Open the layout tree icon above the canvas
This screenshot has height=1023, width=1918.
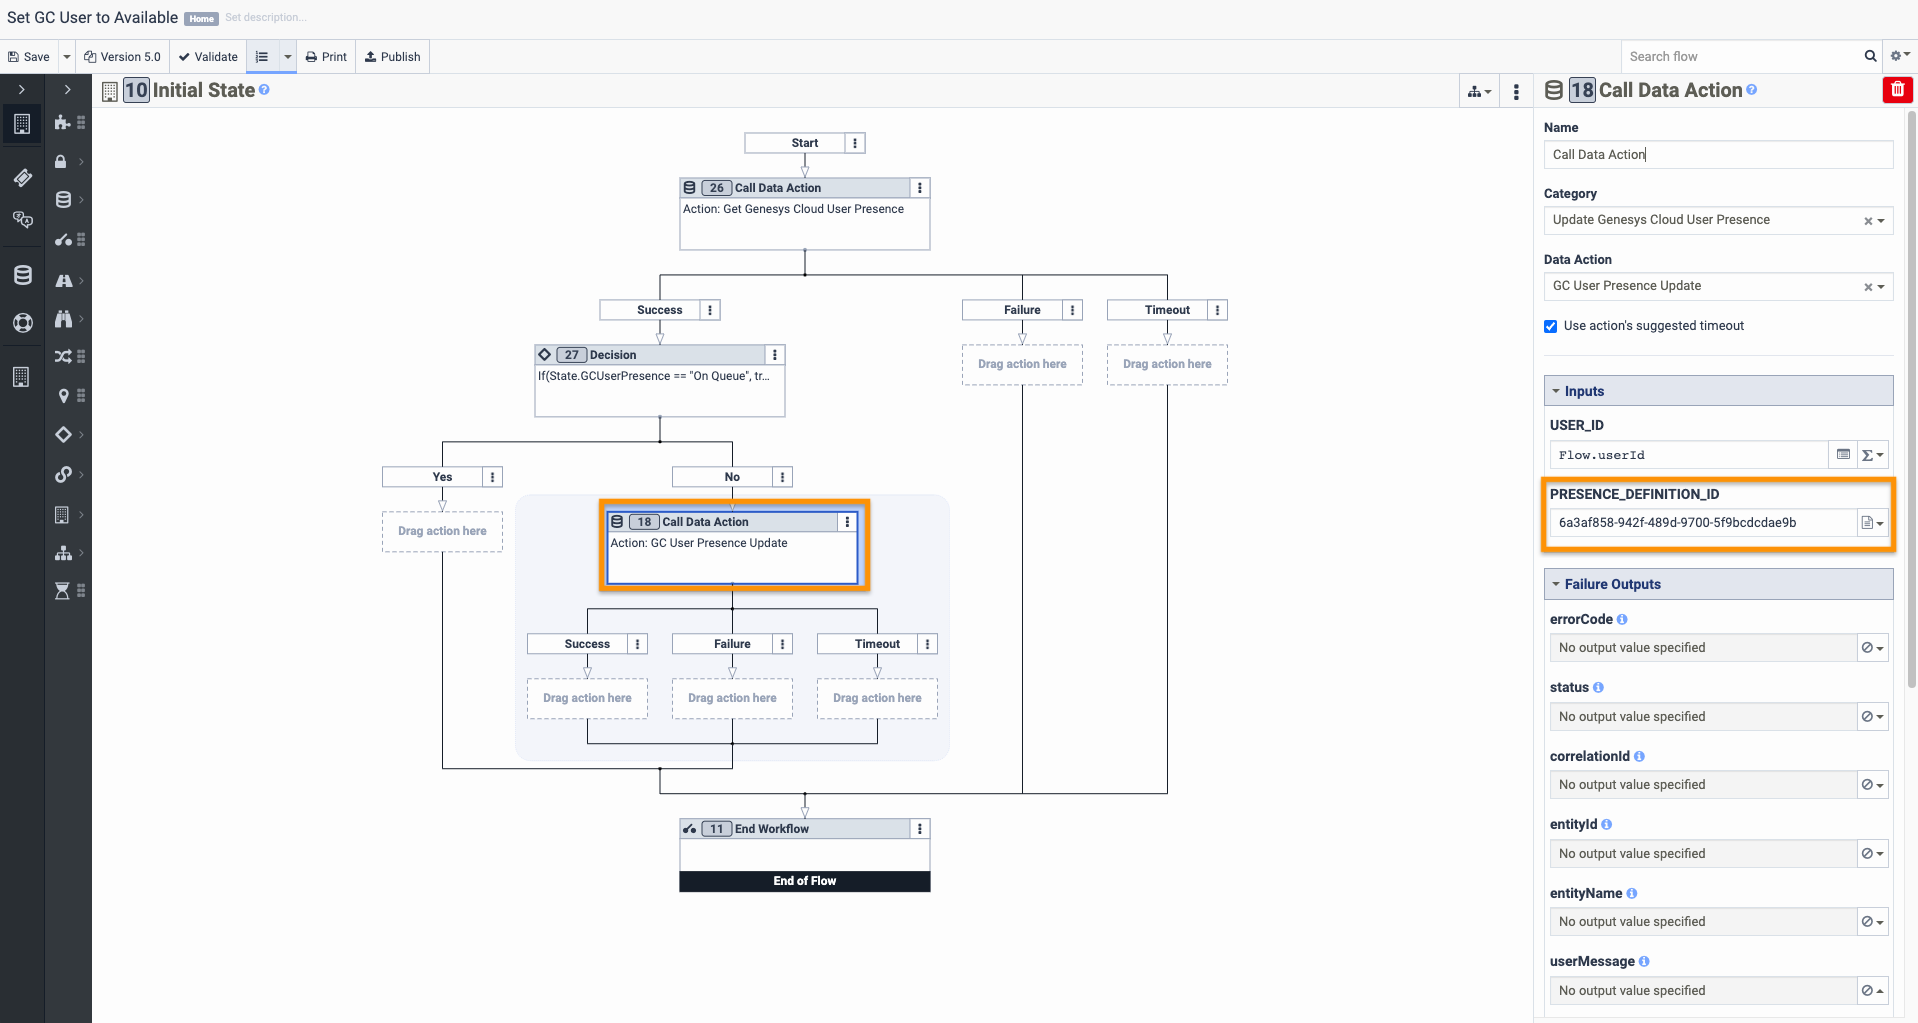coord(1479,92)
